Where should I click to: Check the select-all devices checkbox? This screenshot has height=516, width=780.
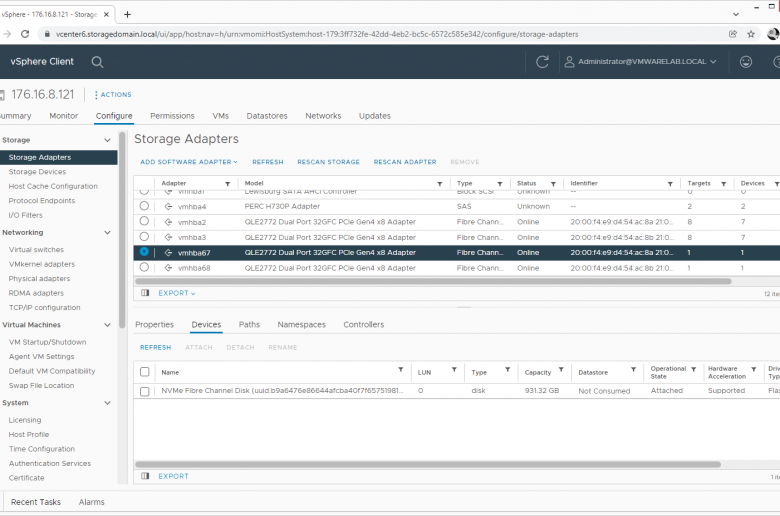[145, 372]
